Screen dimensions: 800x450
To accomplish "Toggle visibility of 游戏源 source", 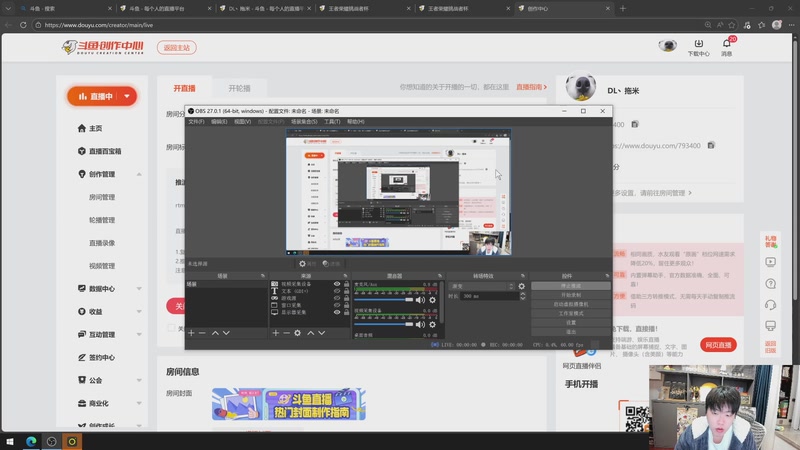I will (337, 298).
